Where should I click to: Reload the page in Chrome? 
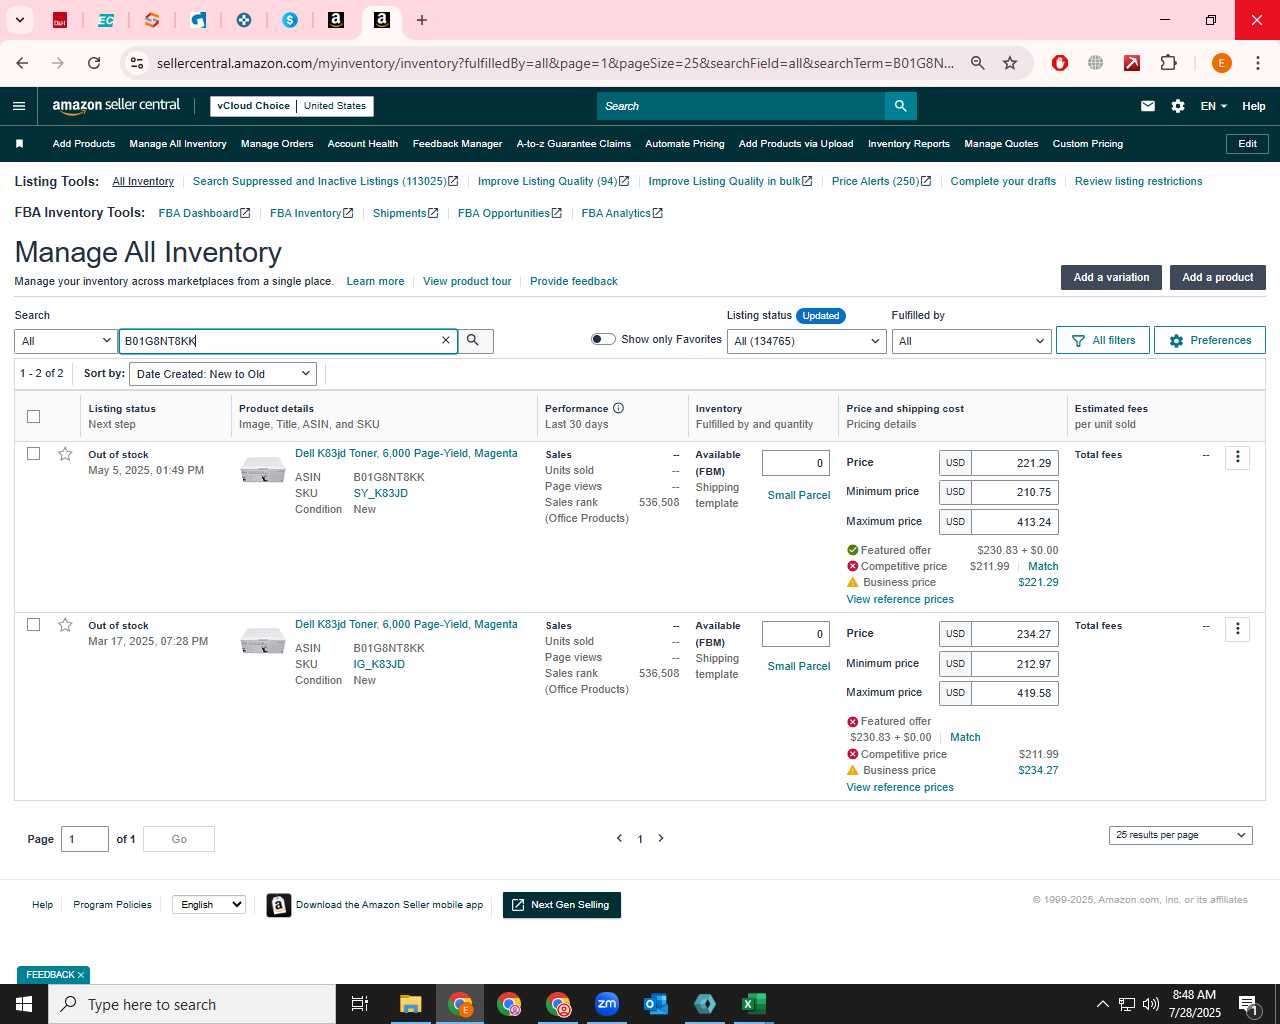tap(94, 63)
